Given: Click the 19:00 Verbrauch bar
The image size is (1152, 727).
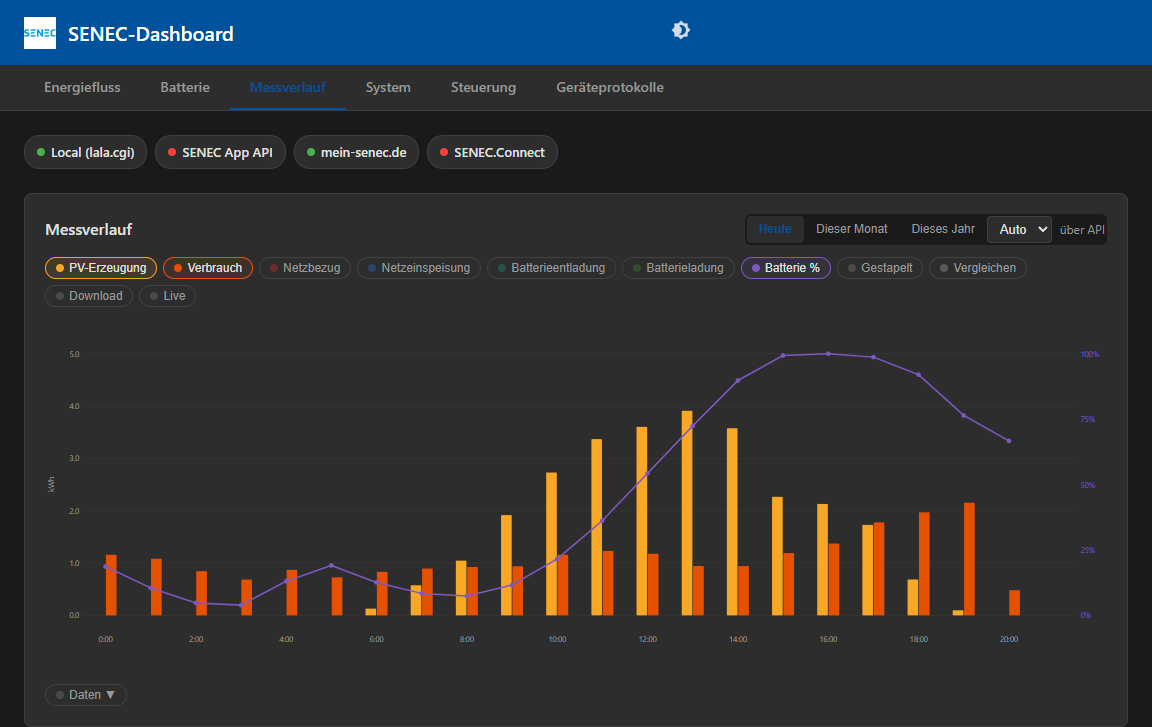Looking at the screenshot, I should [x=970, y=559].
